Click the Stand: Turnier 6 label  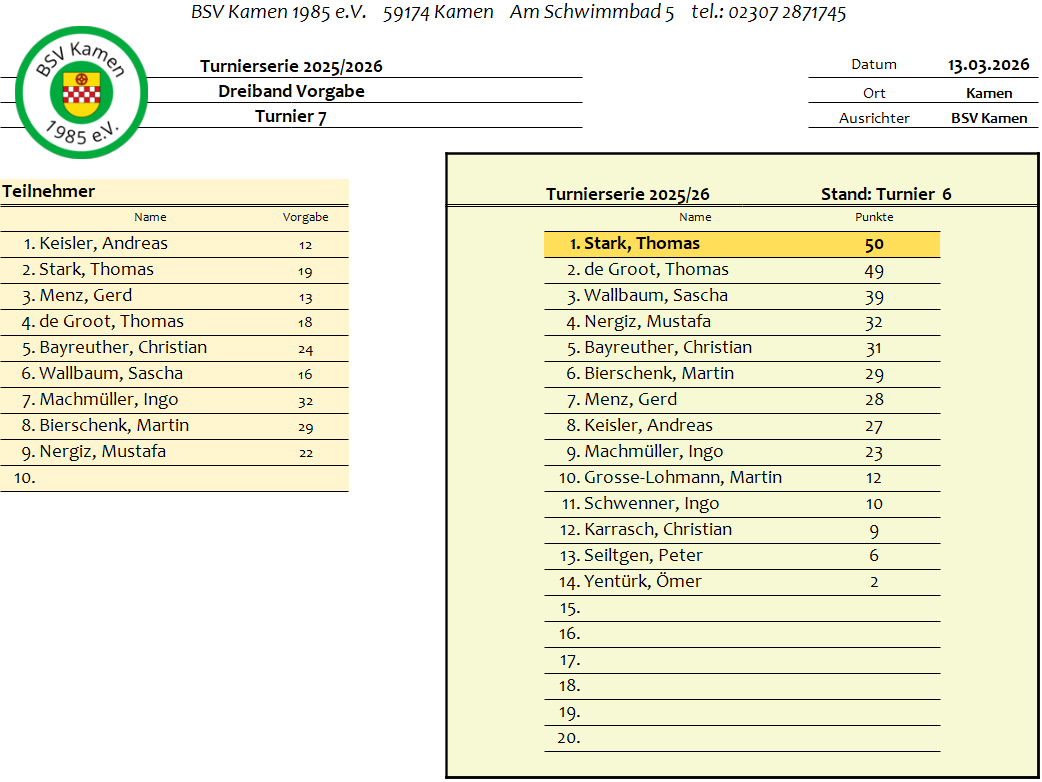885,194
